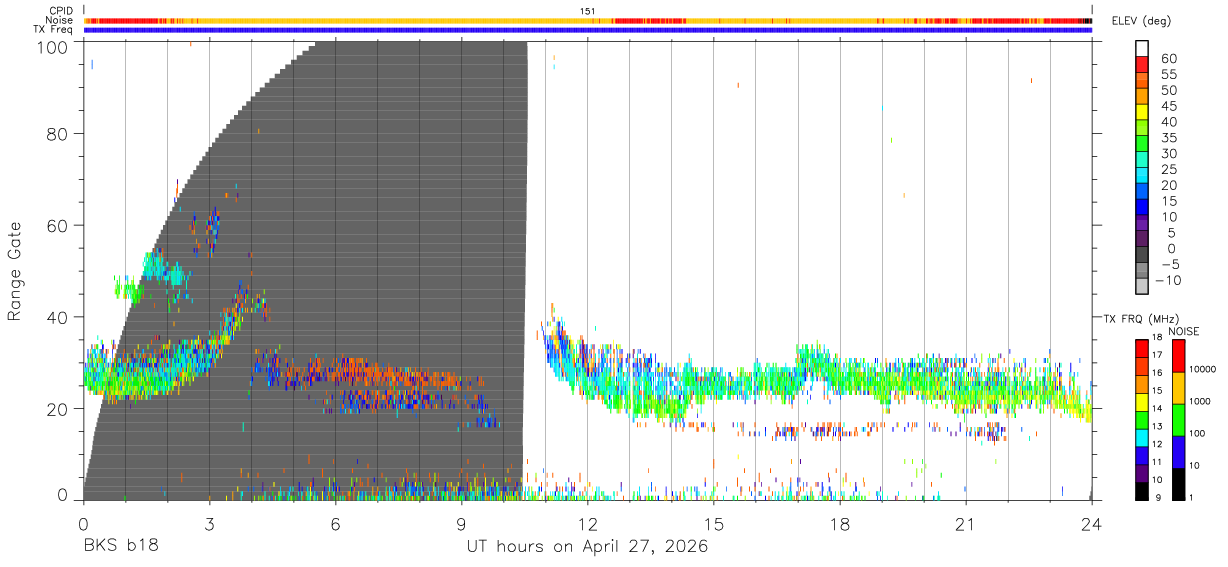Screen dimensions: 1228x567
Task: Click ELEV colorbar label 55
Action: (1169, 74)
